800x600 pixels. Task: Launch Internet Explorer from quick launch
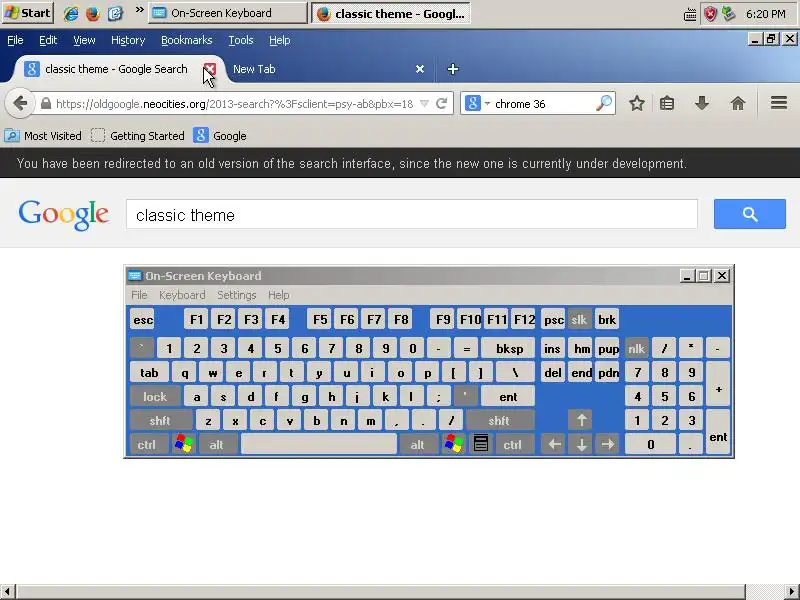coord(70,13)
